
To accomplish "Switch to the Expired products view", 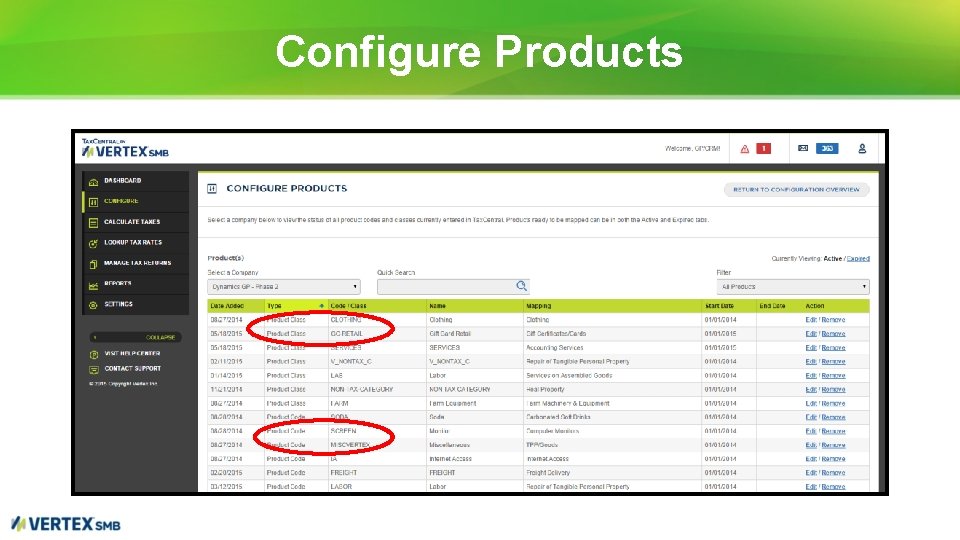I will (858, 259).
